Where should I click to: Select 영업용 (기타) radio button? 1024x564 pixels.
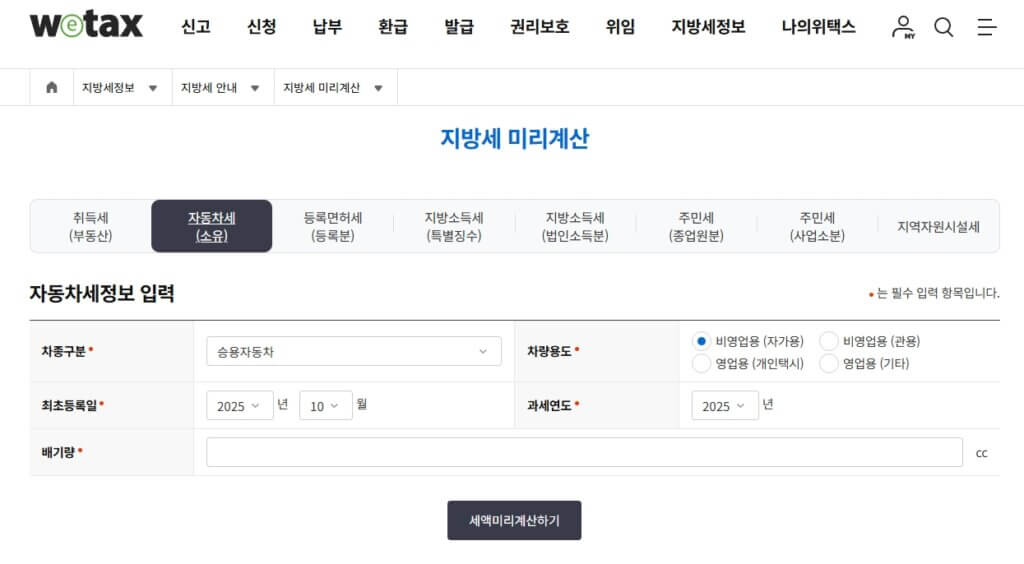pyautogui.click(x=828, y=363)
